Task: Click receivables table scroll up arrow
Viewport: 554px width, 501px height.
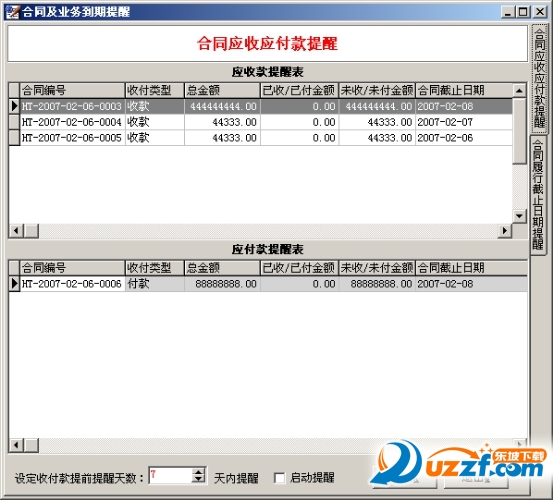Action: pyautogui.click(x=519, y=90)
